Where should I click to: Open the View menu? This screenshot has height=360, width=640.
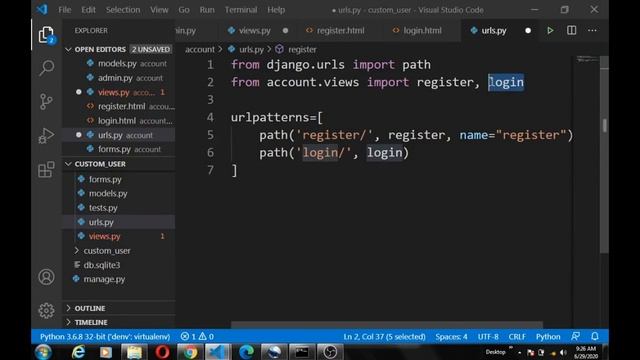click(x=159, y=10)
